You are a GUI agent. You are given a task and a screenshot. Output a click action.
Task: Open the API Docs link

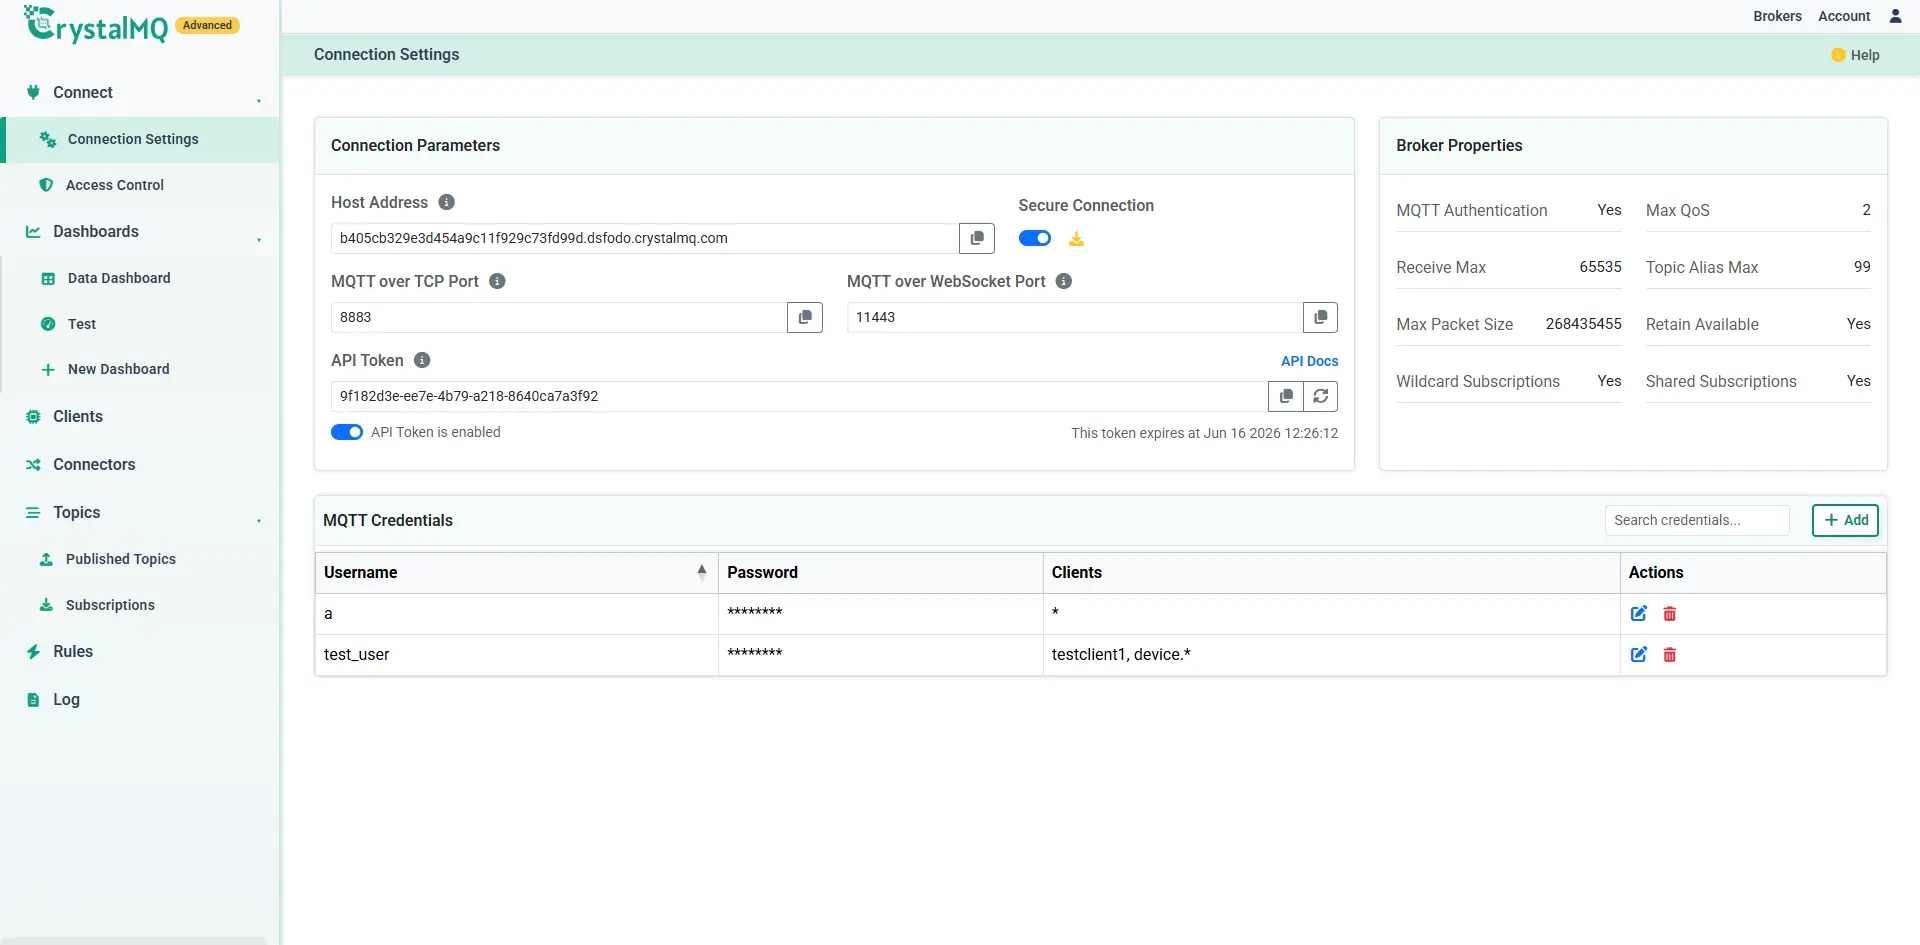point(1309,361)
